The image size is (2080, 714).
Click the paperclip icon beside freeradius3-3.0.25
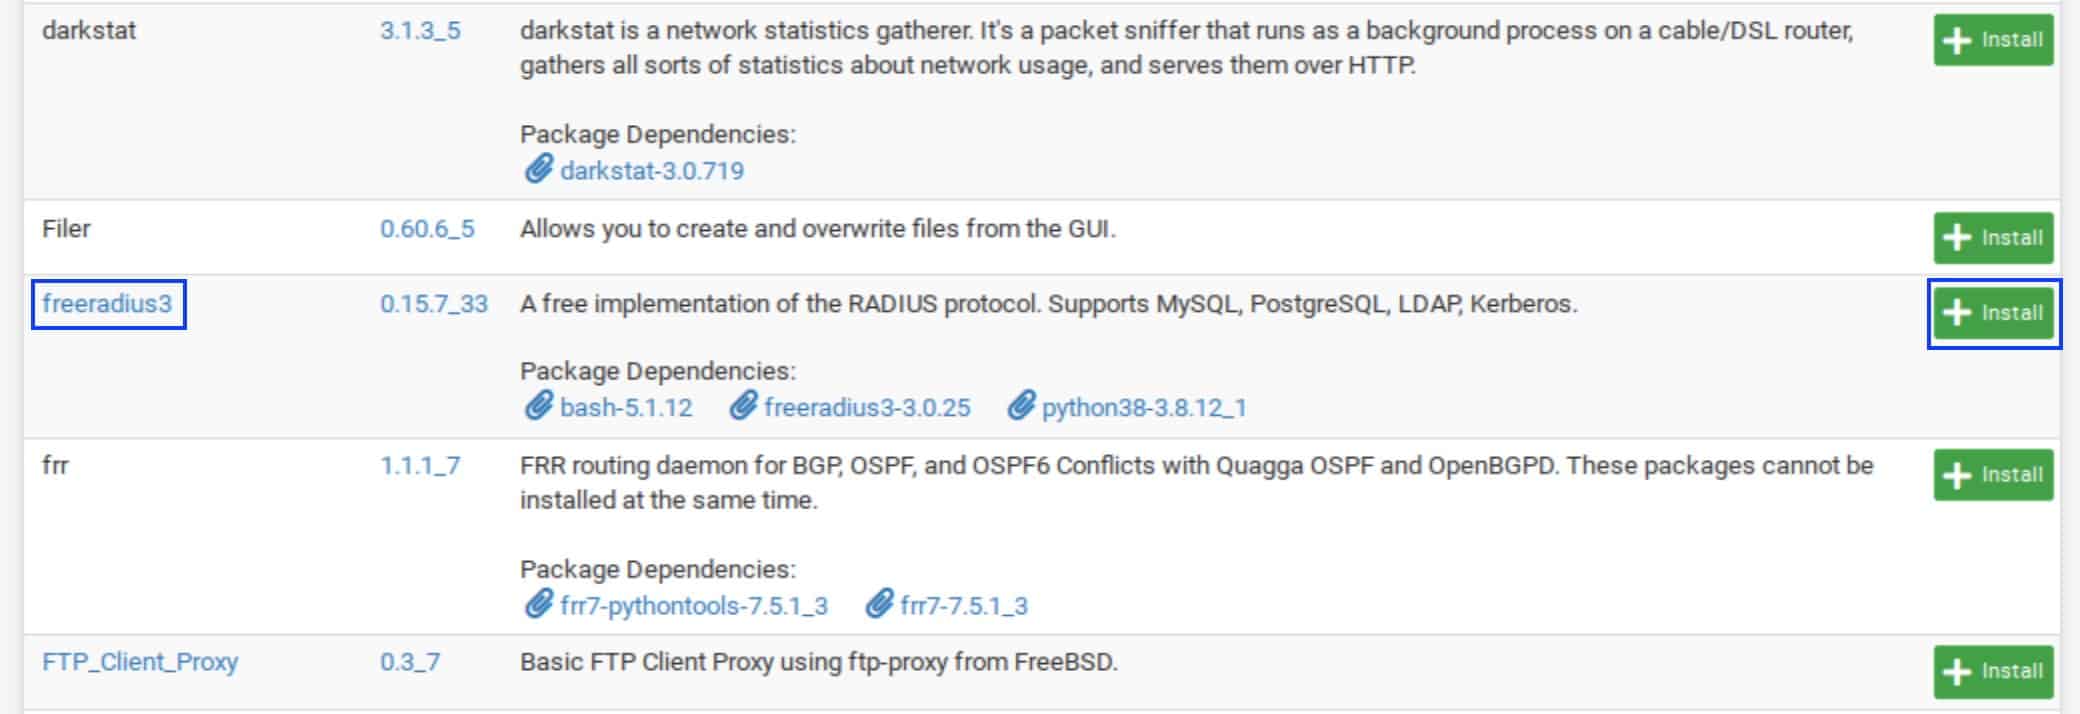click(x=742, y=406)
